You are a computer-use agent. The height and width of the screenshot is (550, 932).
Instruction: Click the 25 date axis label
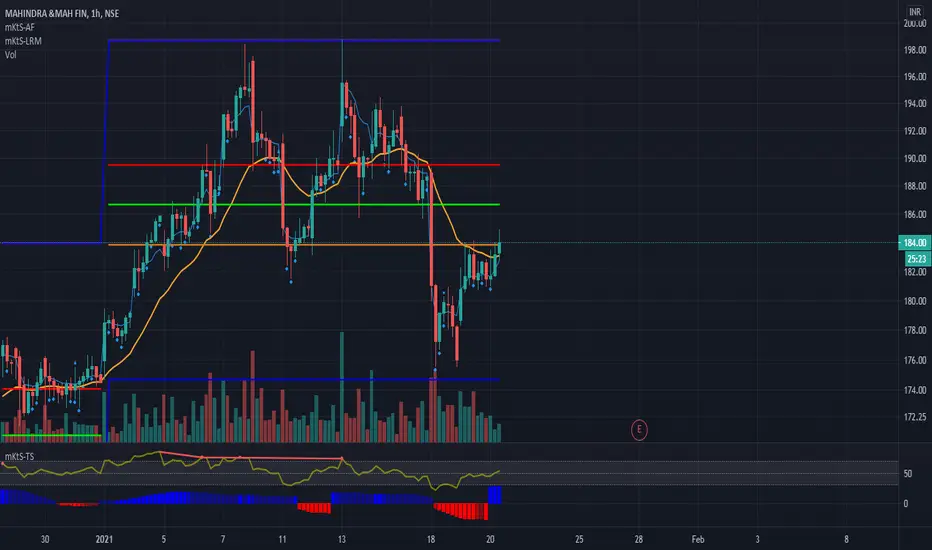click(x=580, y=539)
